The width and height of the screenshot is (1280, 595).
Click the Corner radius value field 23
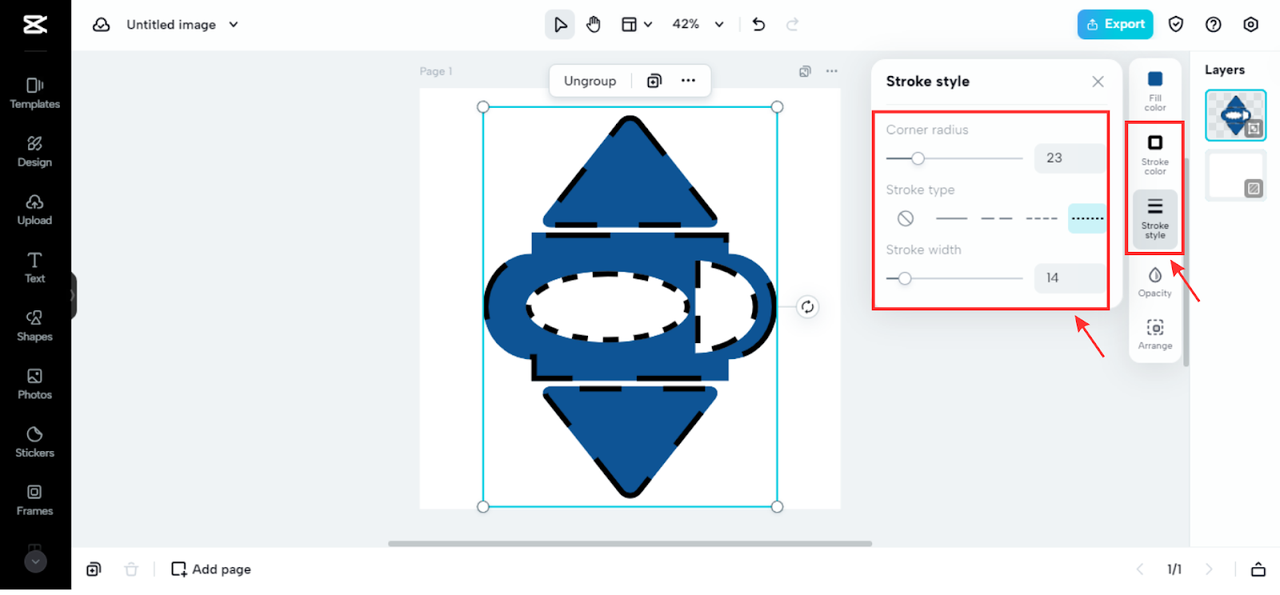click(1069, 158)
